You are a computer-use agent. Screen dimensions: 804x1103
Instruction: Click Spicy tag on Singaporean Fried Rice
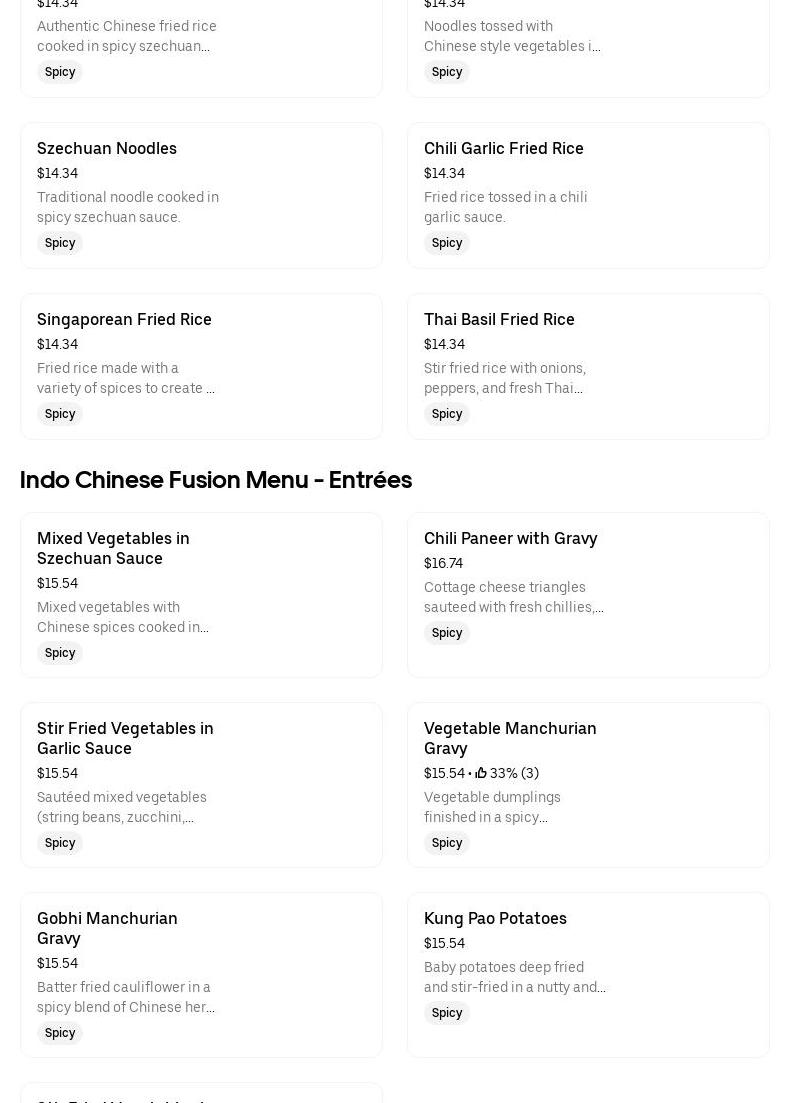click(x=60, y=414)
